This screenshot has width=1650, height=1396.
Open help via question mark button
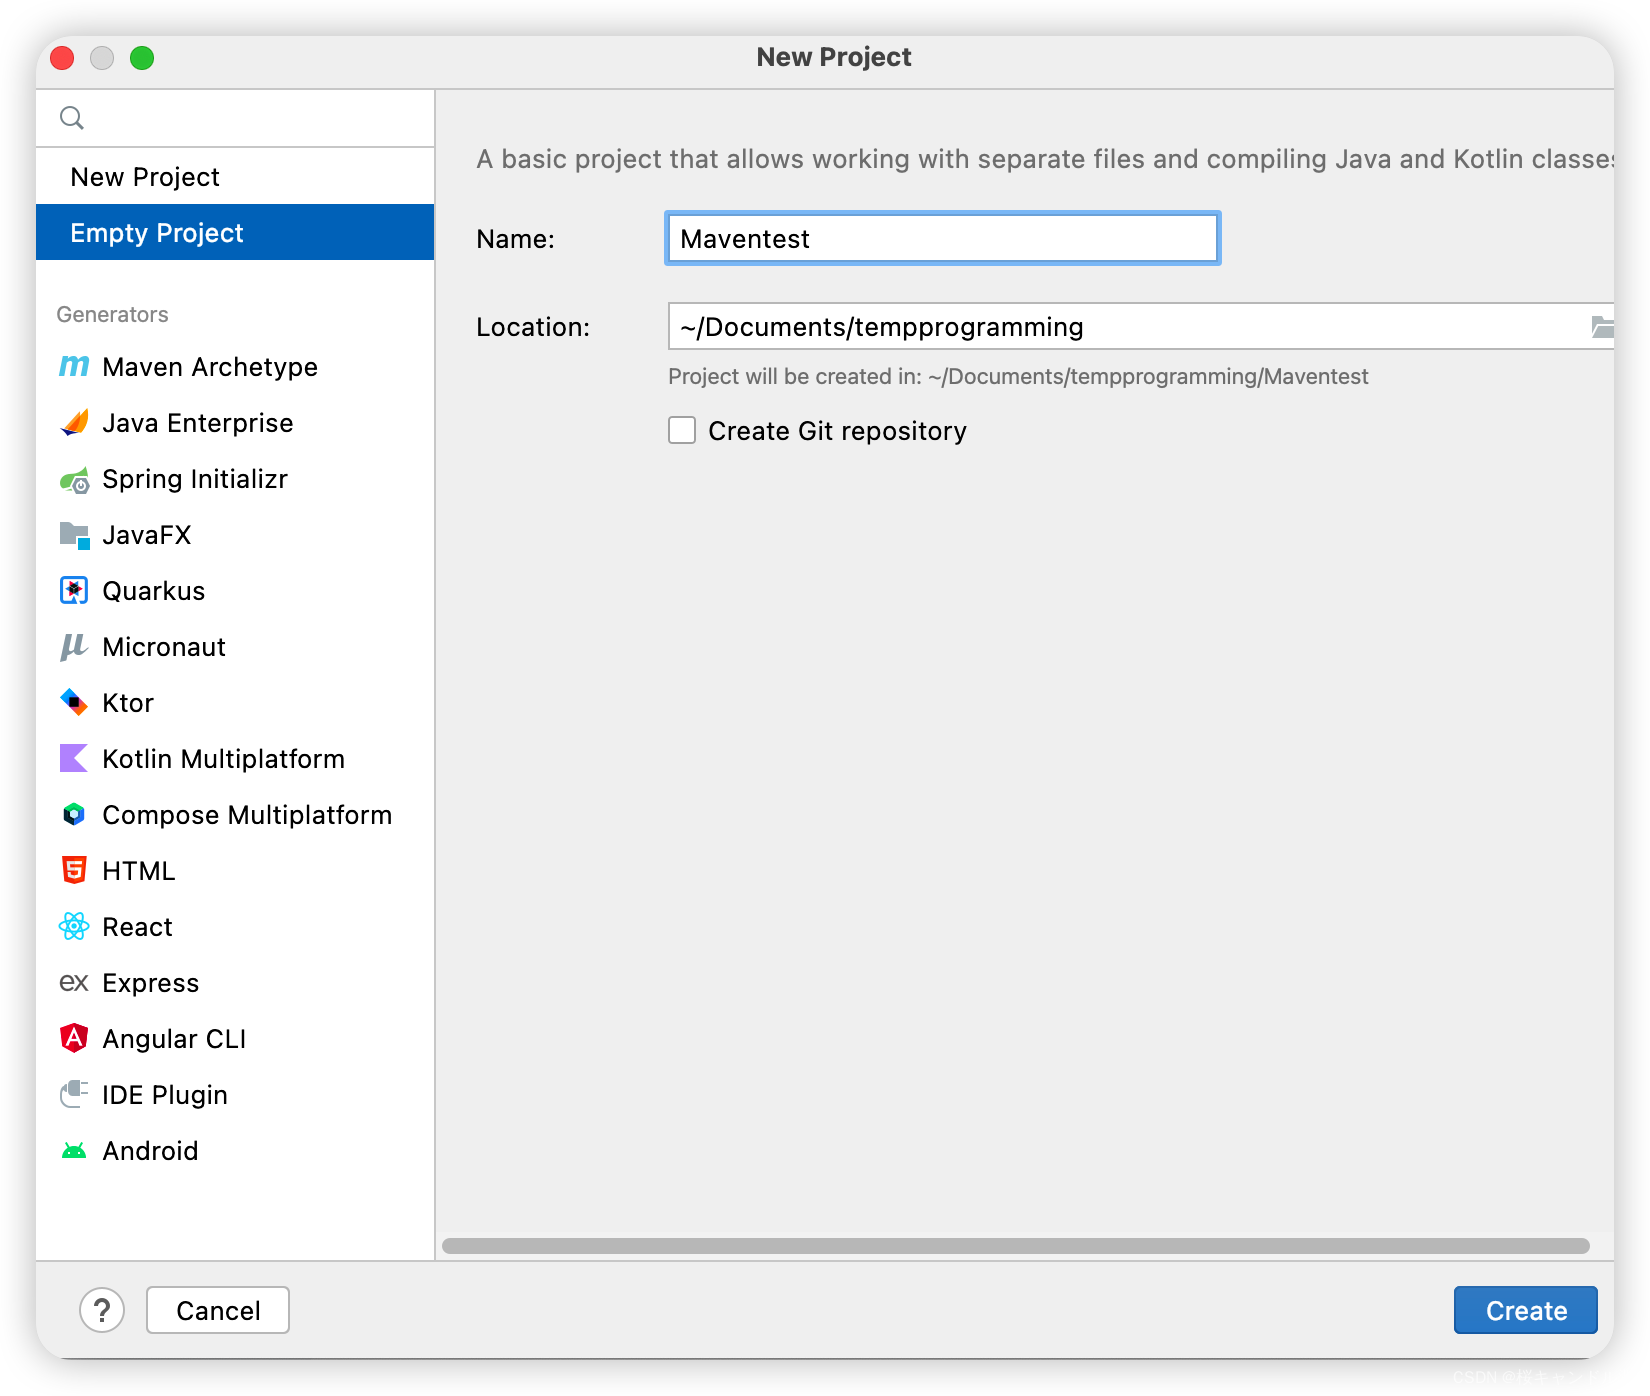[102, 1310]
